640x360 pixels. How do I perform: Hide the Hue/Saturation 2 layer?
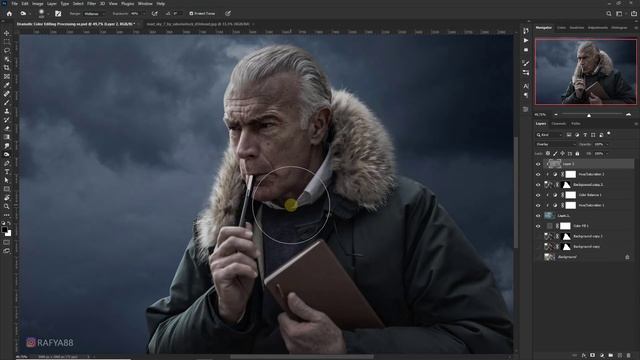pos(538,174)
